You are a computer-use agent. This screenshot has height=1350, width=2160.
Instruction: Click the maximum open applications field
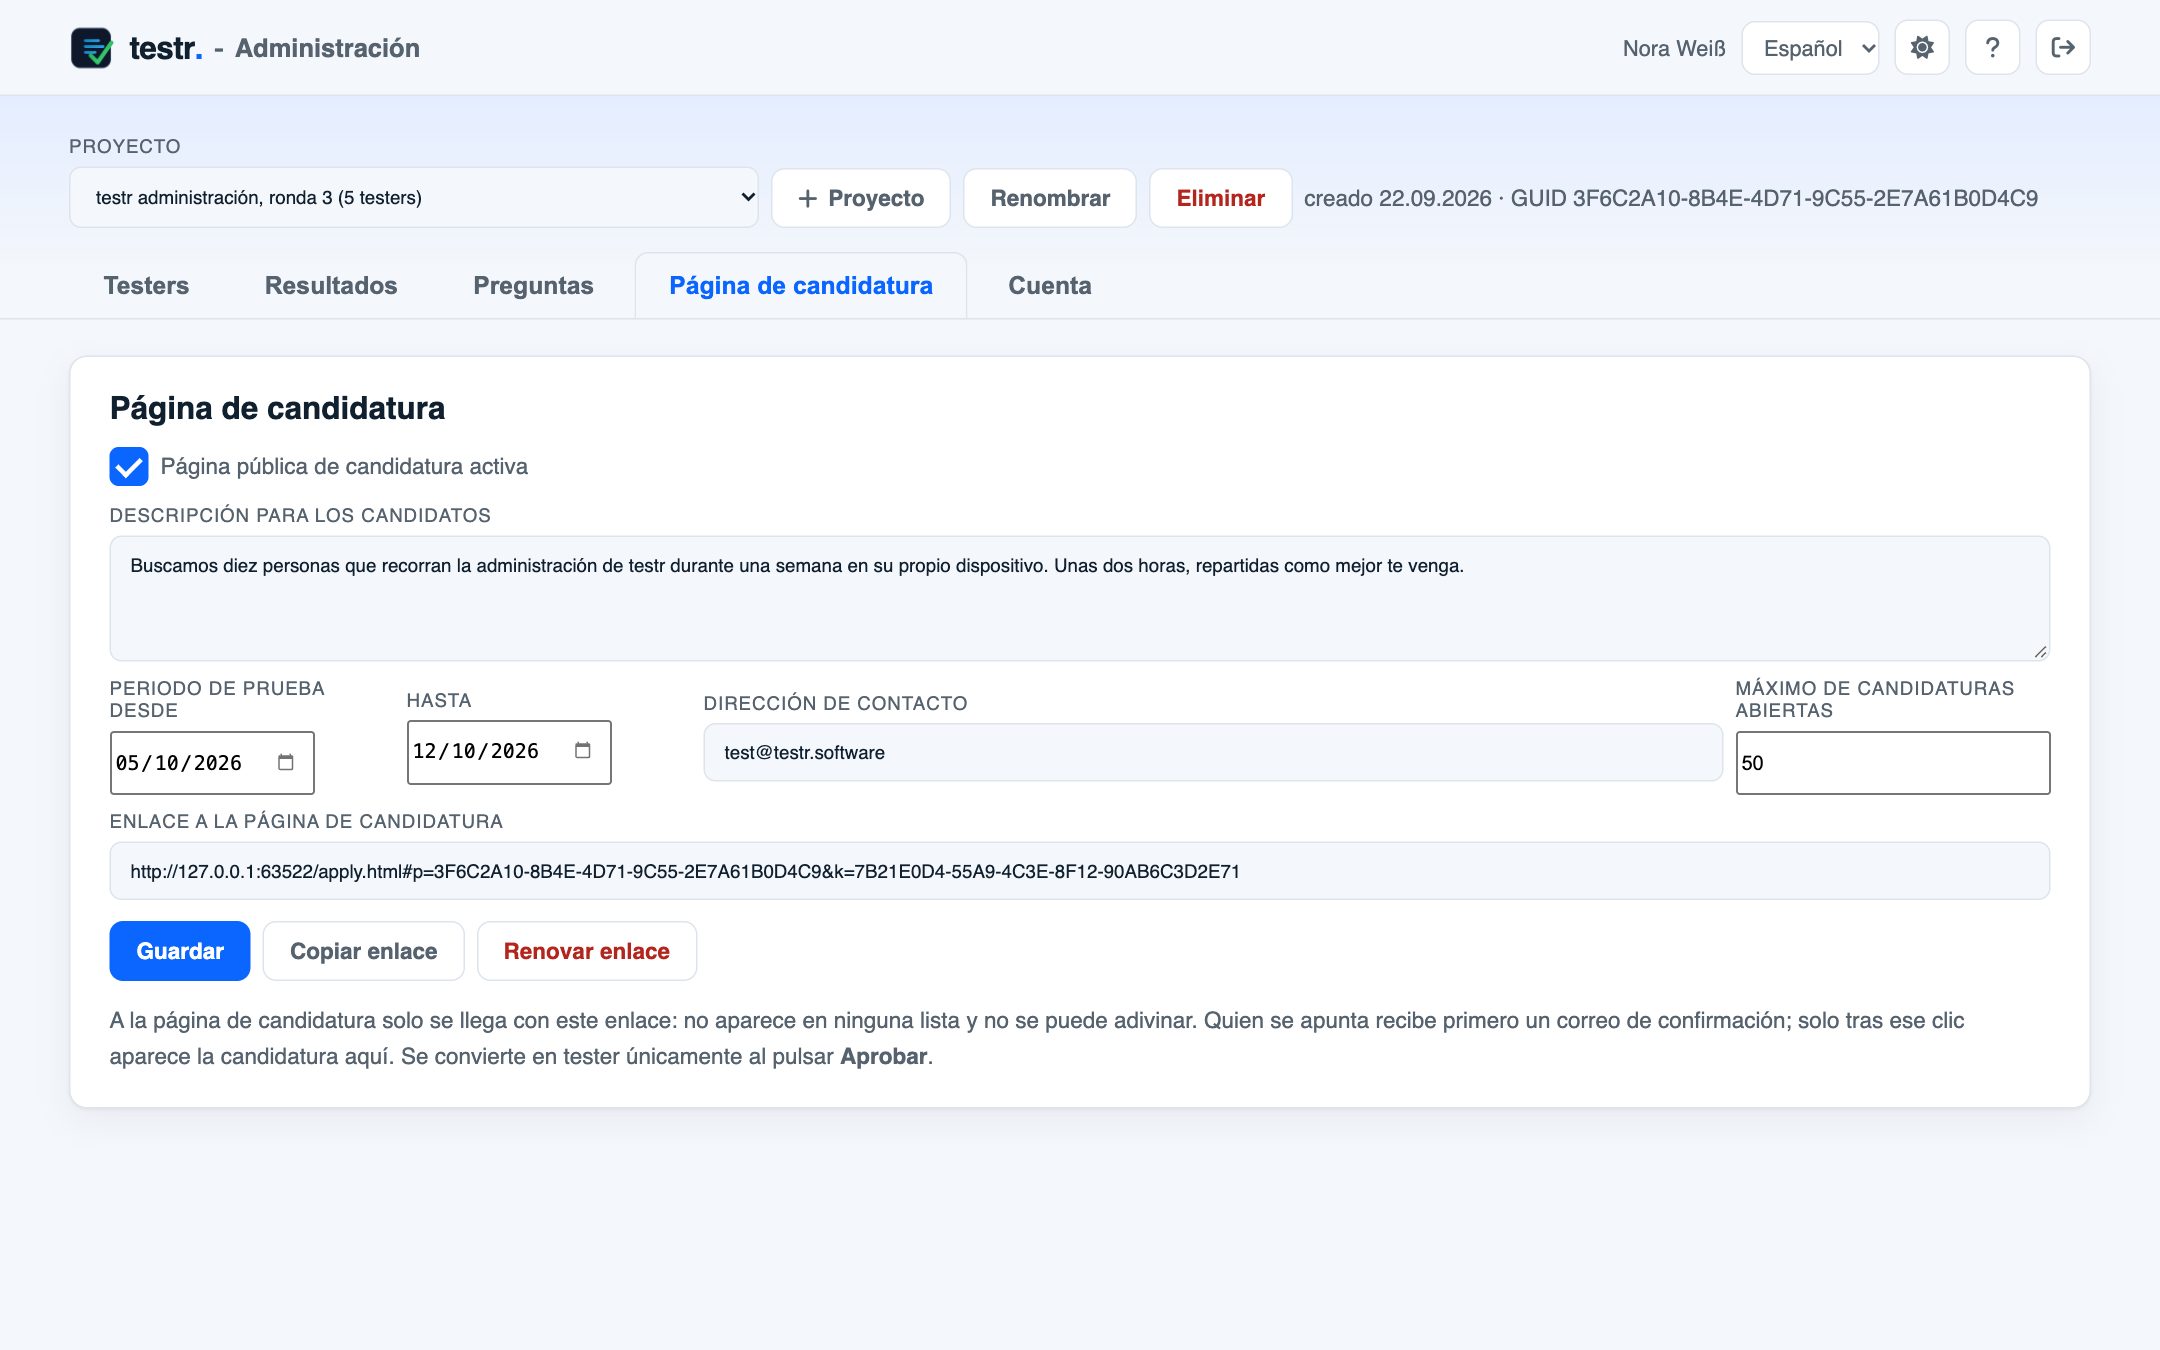(1893, 763)
